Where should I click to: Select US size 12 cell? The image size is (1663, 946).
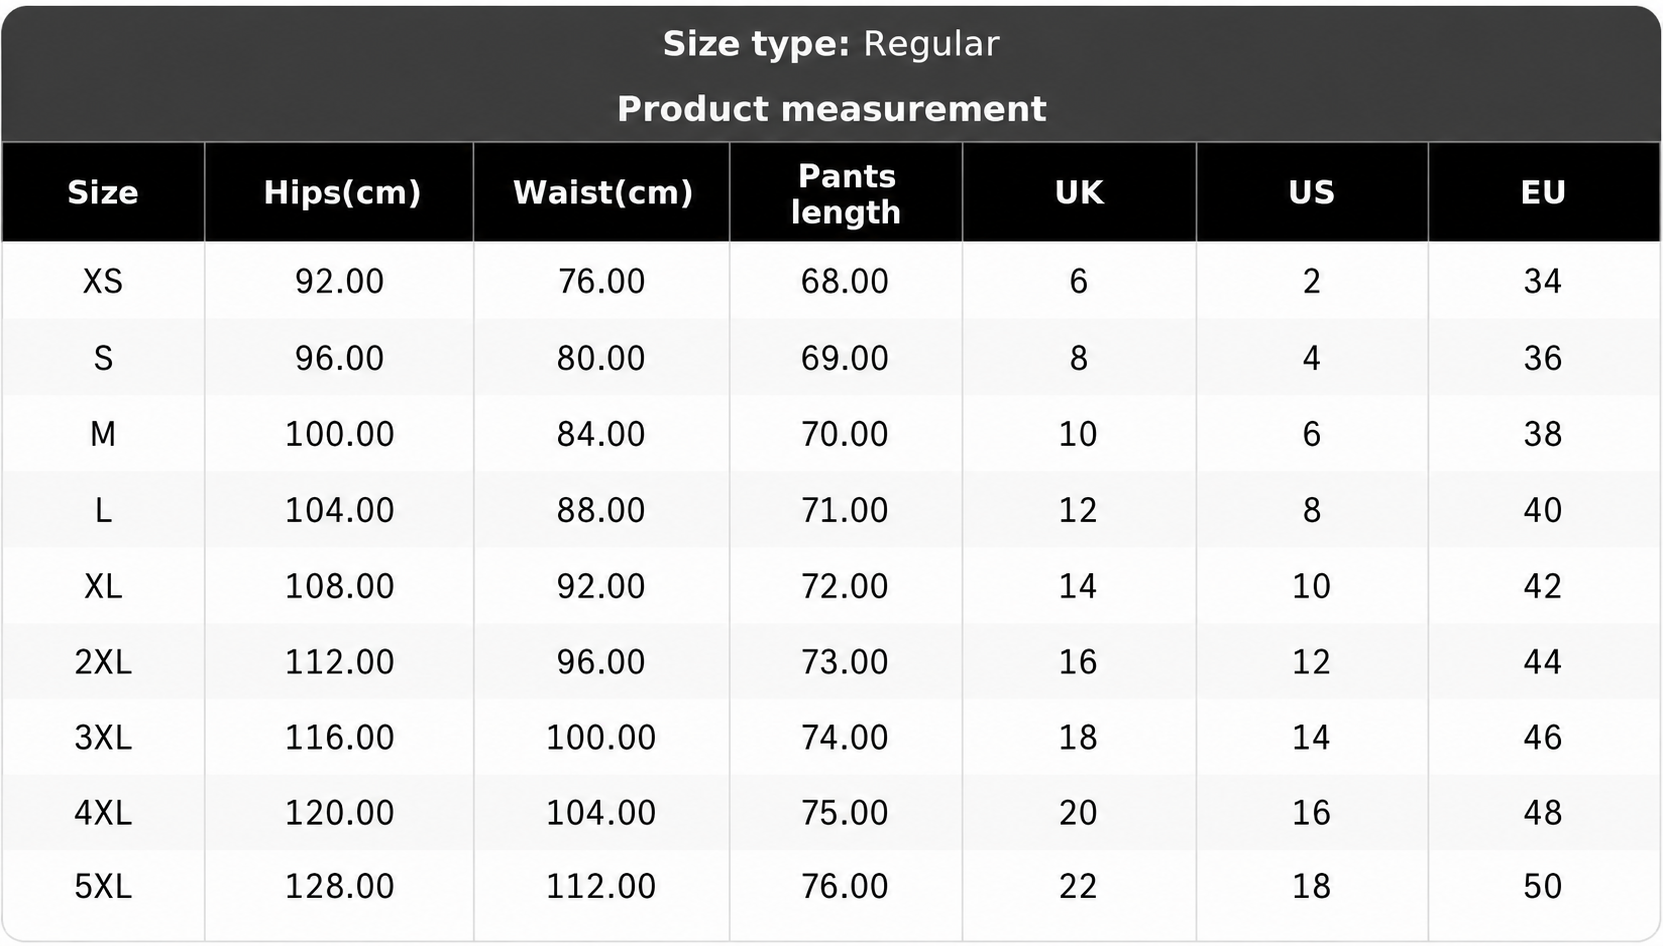pos(1311,662)
